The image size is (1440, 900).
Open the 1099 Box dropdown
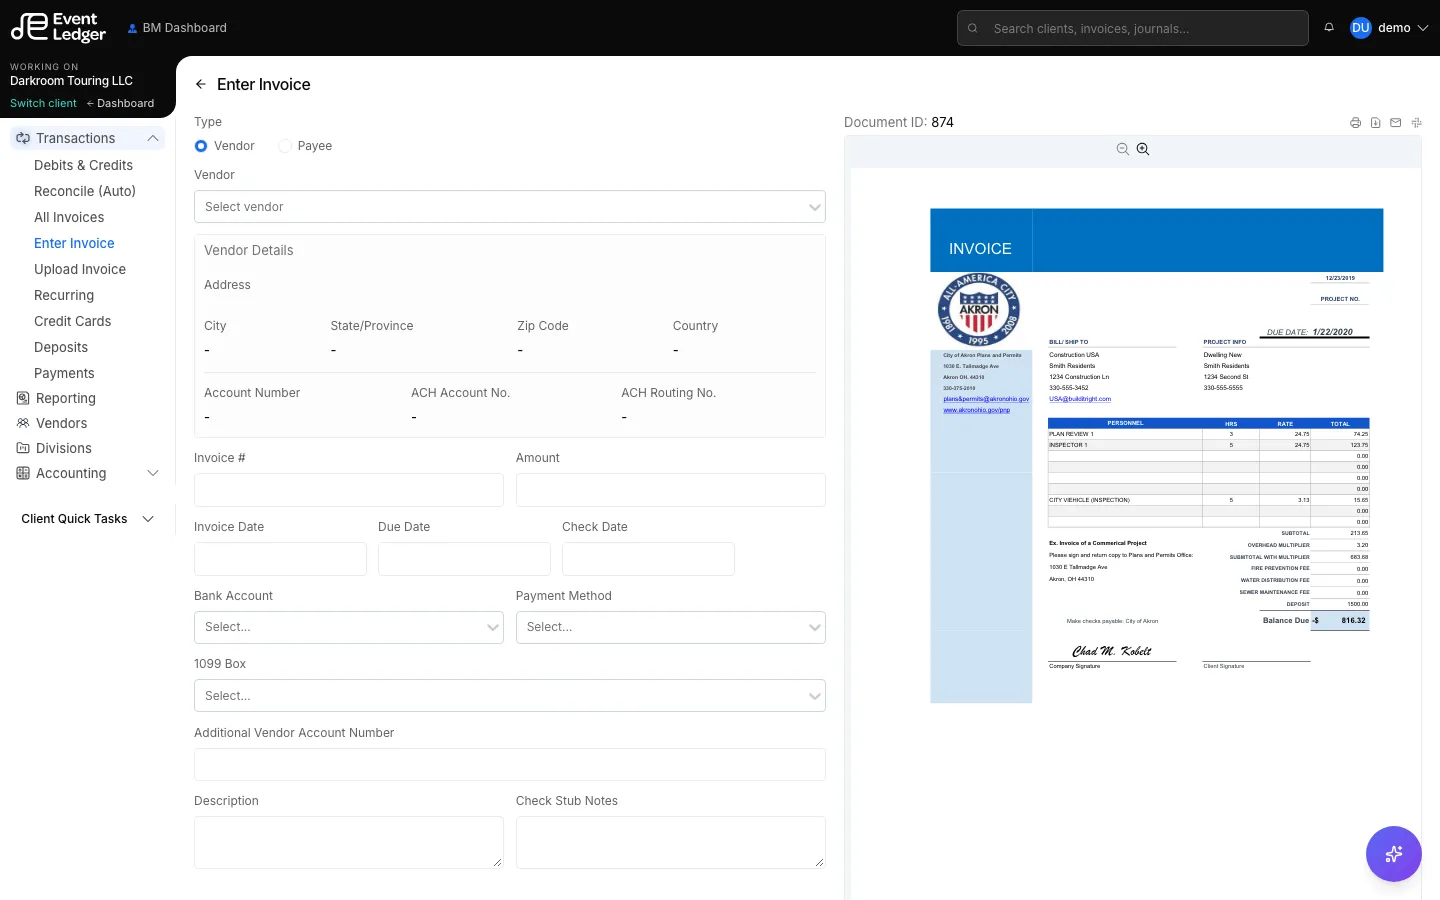click(510, 696)
